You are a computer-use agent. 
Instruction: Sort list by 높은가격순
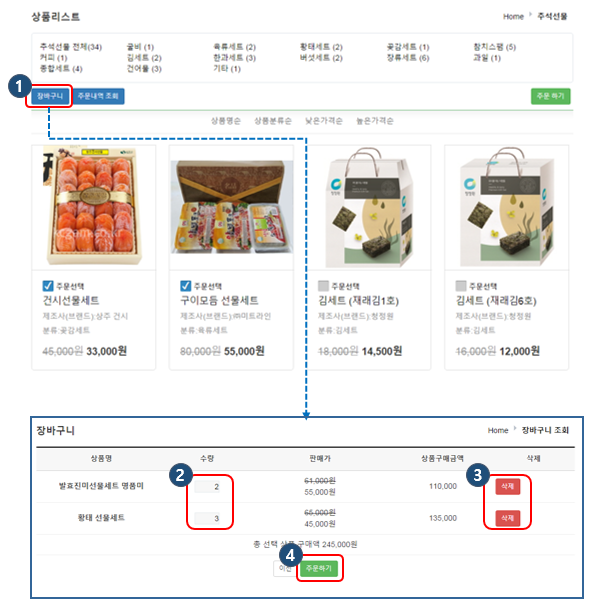point(375,121)
